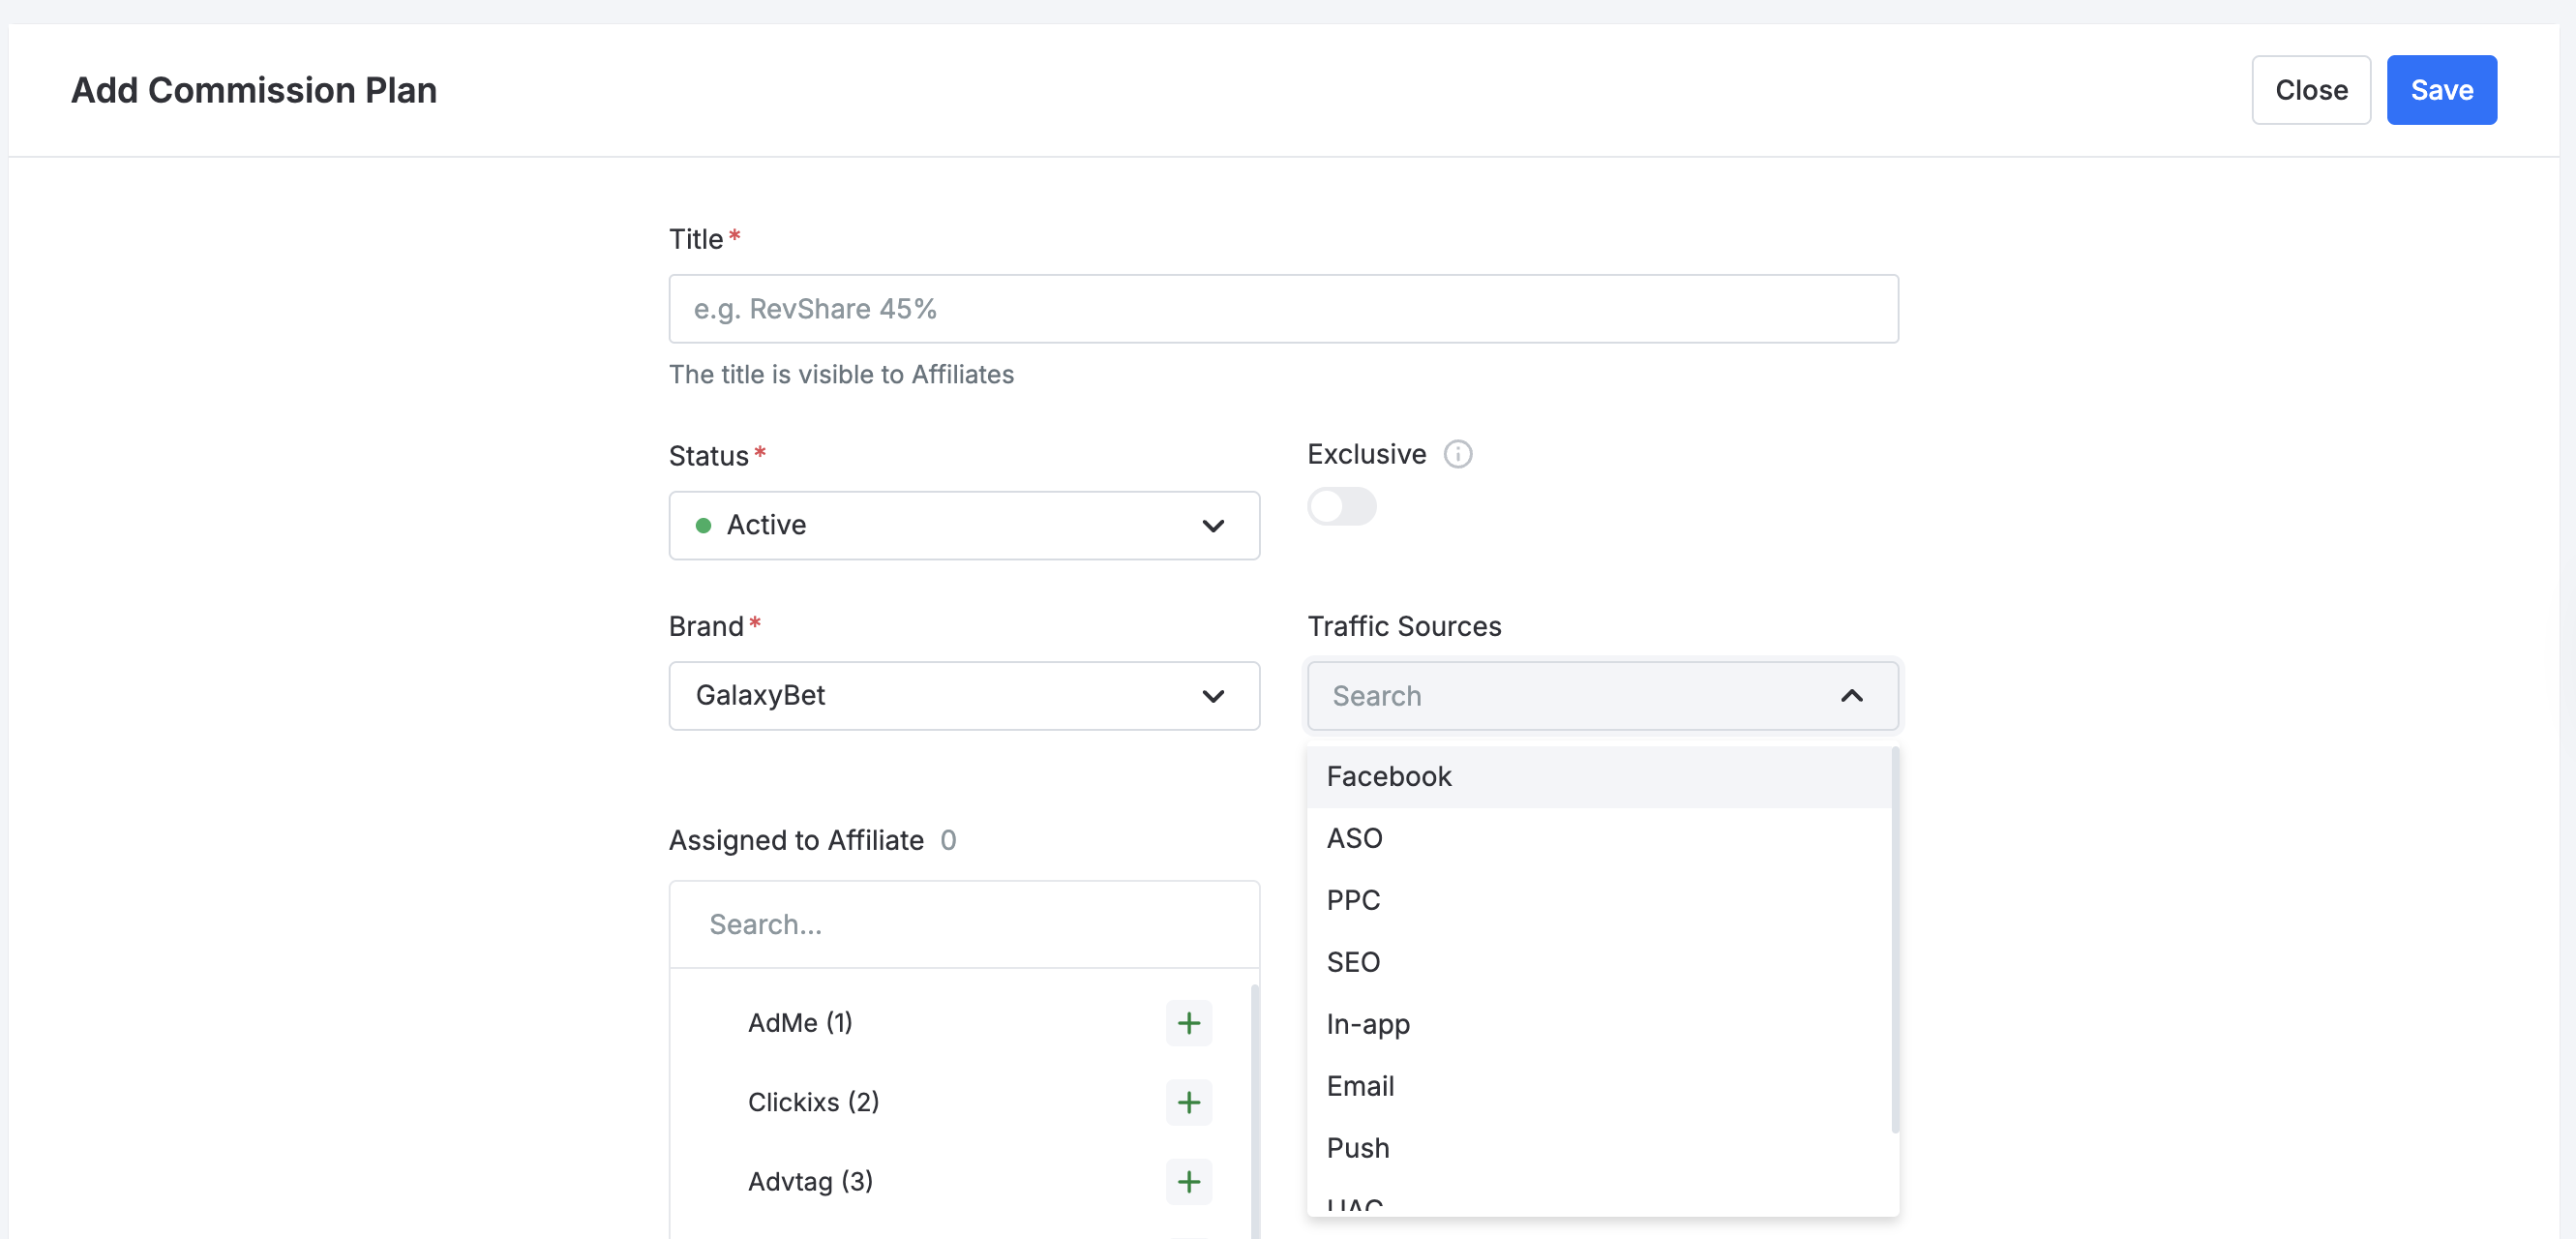Click the Advtag (3) affiliate row
Viewport: 2576px width, 1239px height.
(960, 1182)
